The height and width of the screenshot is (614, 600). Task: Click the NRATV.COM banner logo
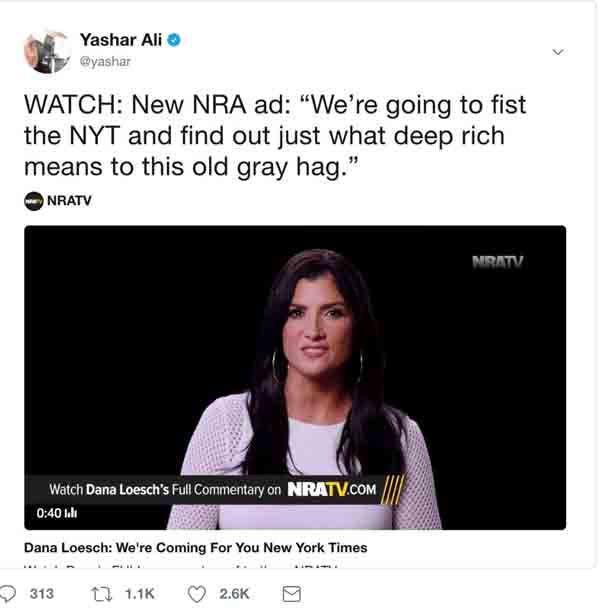pos(332,489)
